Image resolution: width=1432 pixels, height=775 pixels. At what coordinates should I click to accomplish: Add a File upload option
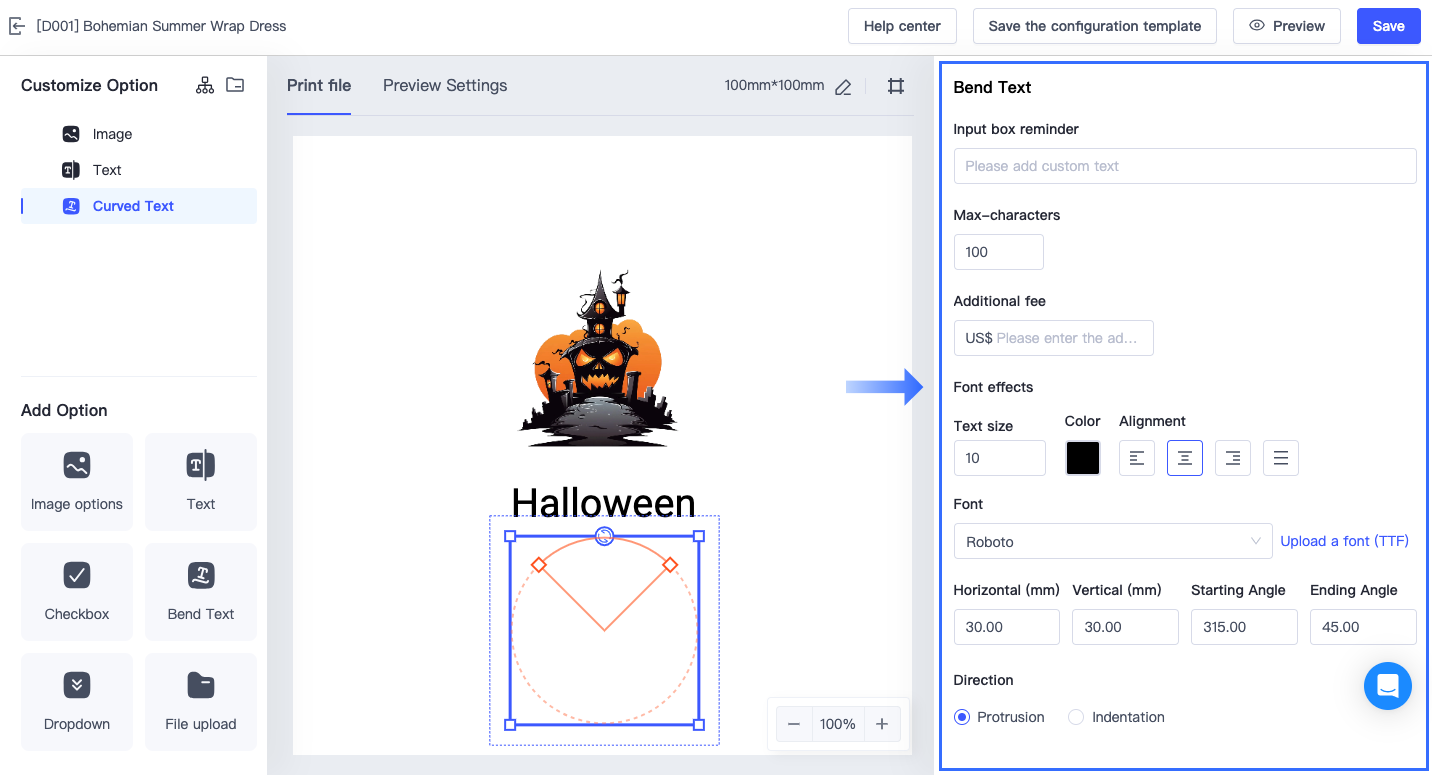tap(200, 702)
